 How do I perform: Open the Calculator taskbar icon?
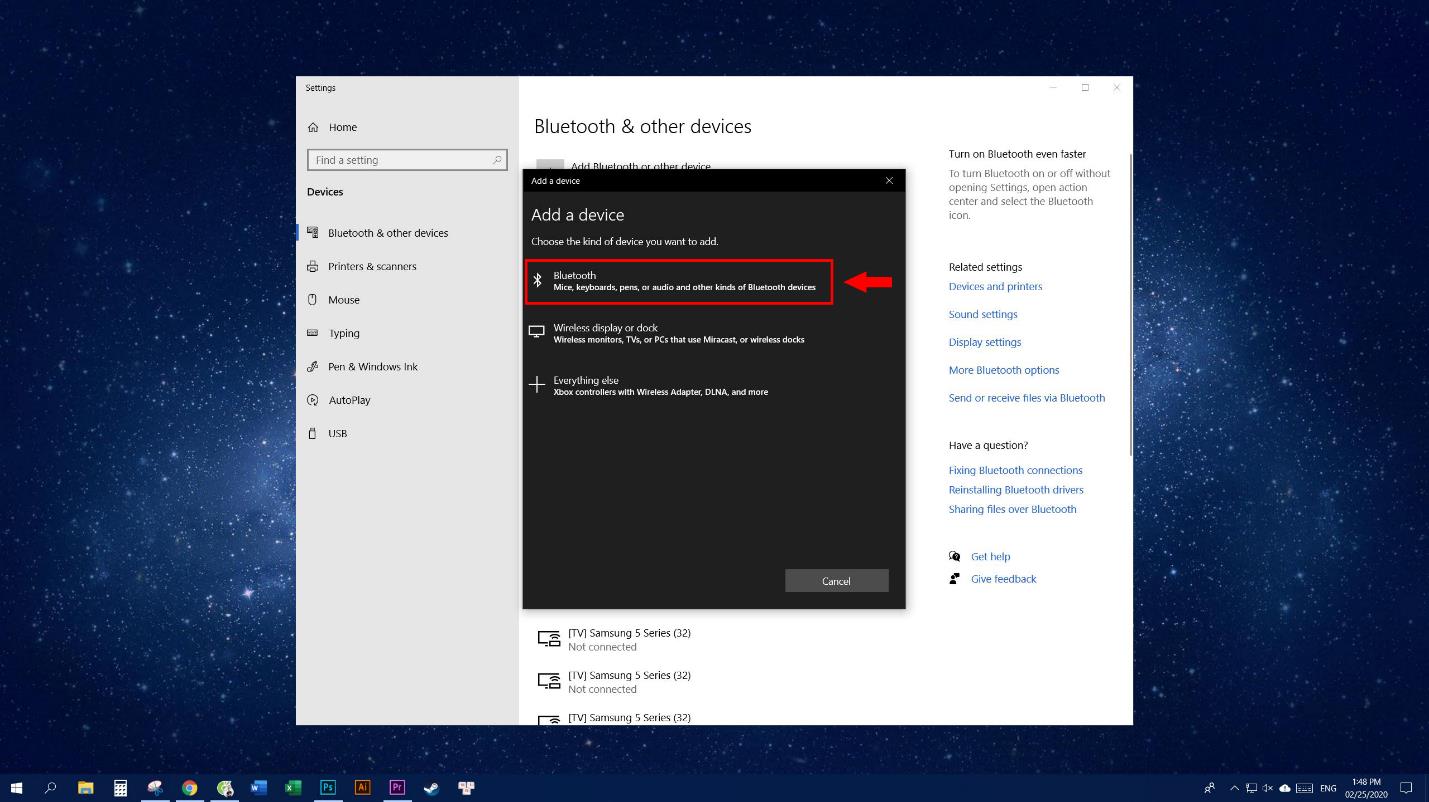pyautogui.click(x=120, y=788)
